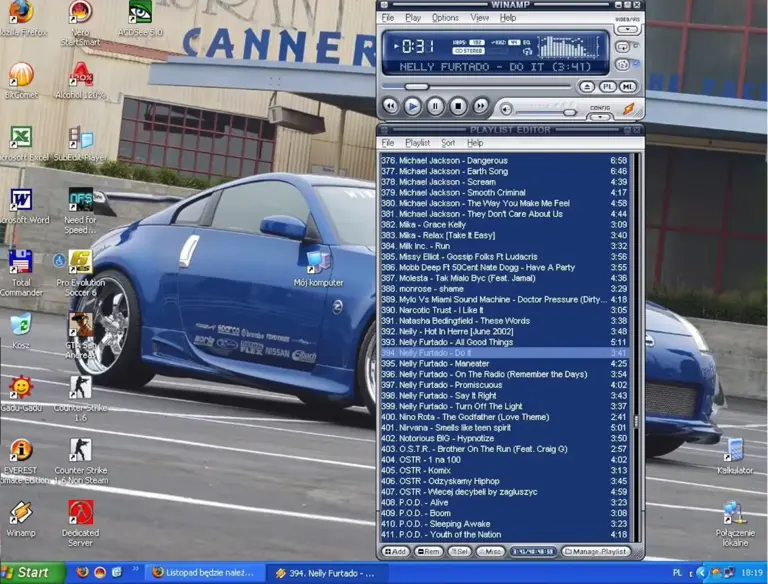Click the spectrum visualizer in Winamp
768x584 pixels.
[568, 47]
